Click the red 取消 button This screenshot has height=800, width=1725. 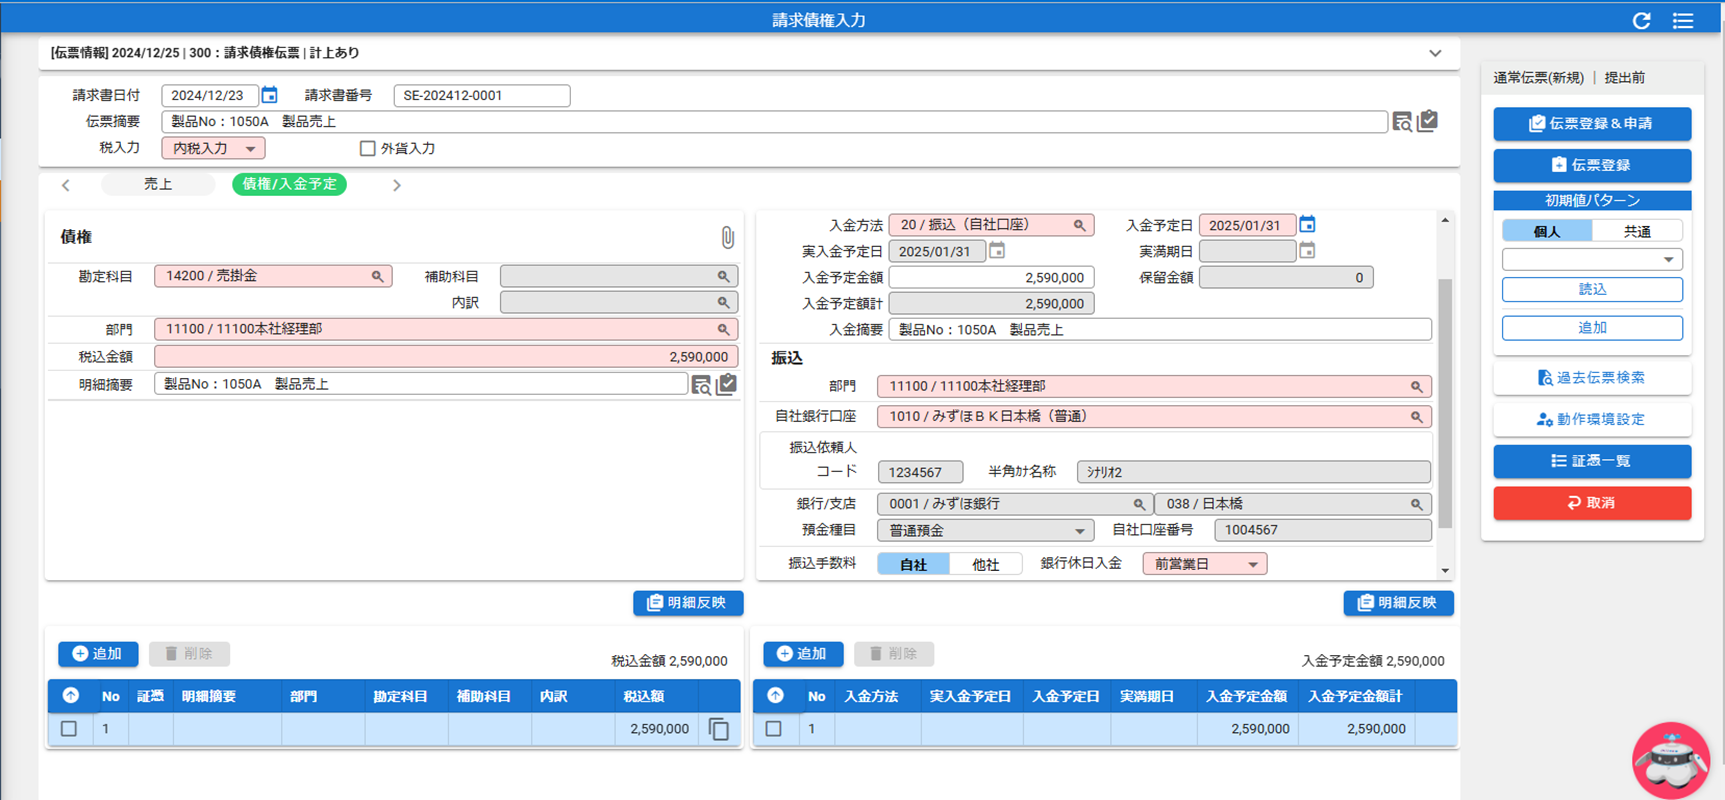point(1592,503)
